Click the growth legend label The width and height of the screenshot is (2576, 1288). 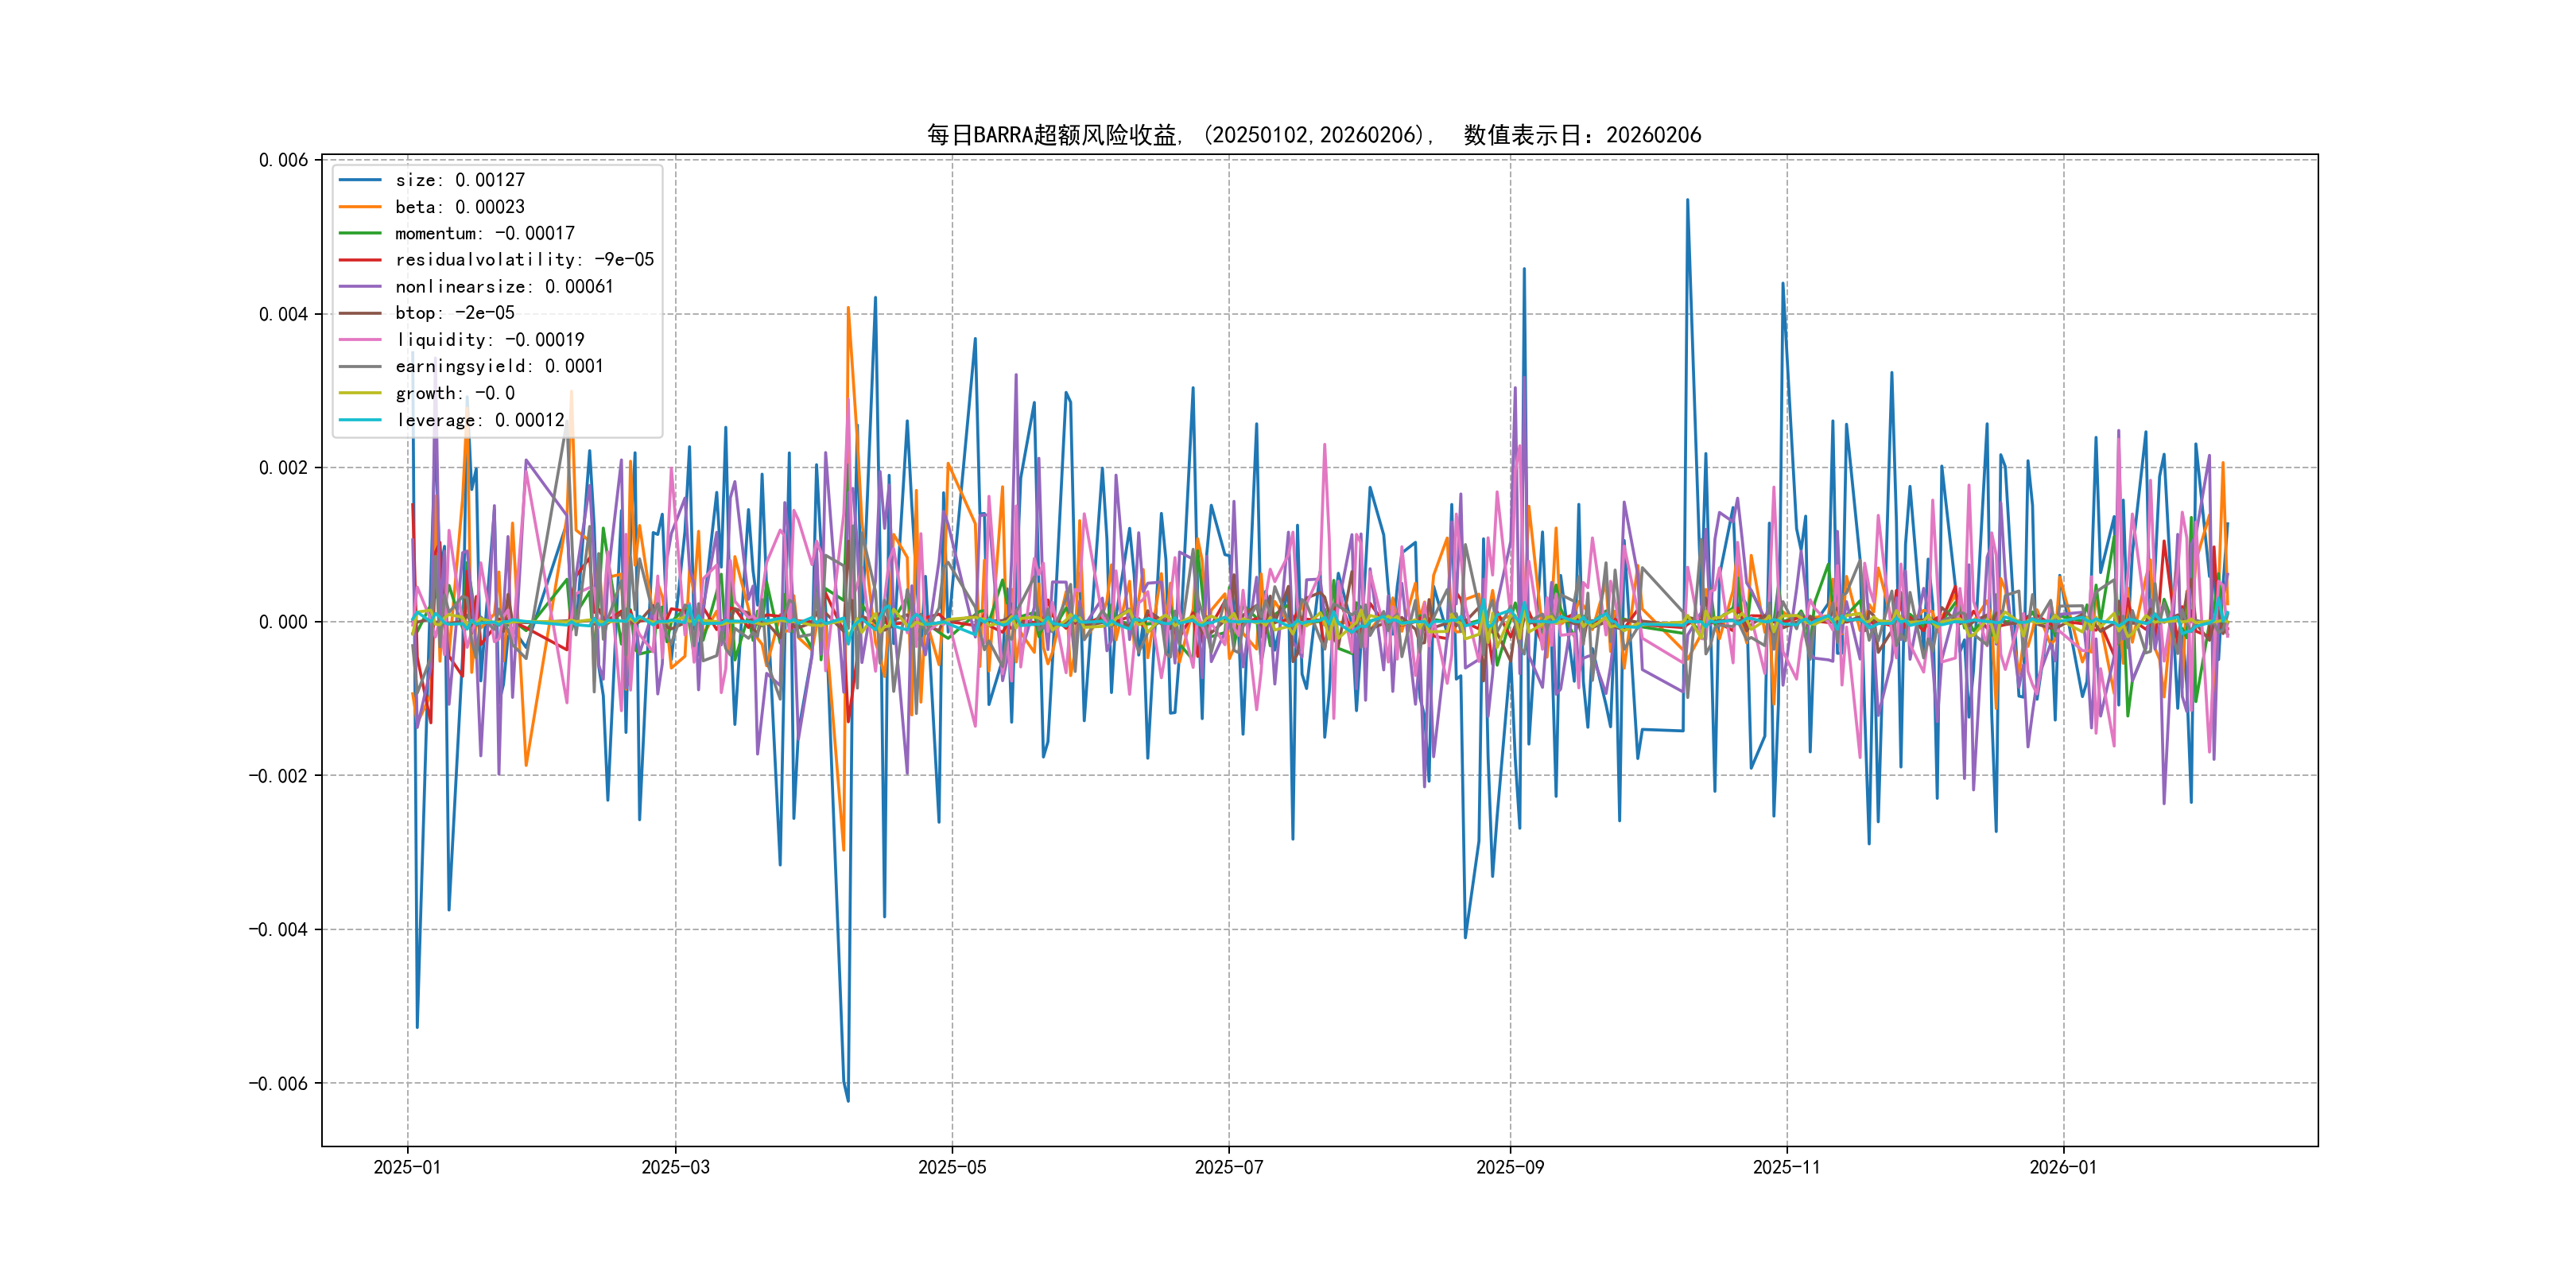(454, 394)
